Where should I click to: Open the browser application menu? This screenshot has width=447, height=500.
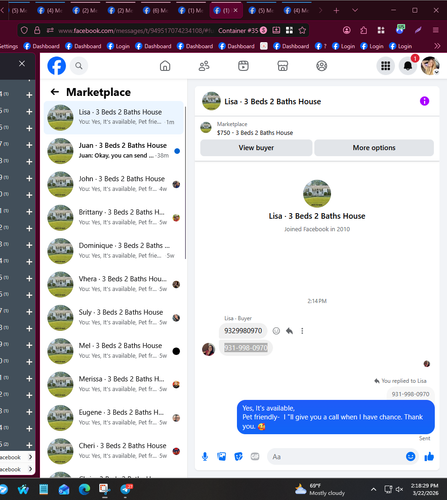pyautogui.click(x=435, y=31)
